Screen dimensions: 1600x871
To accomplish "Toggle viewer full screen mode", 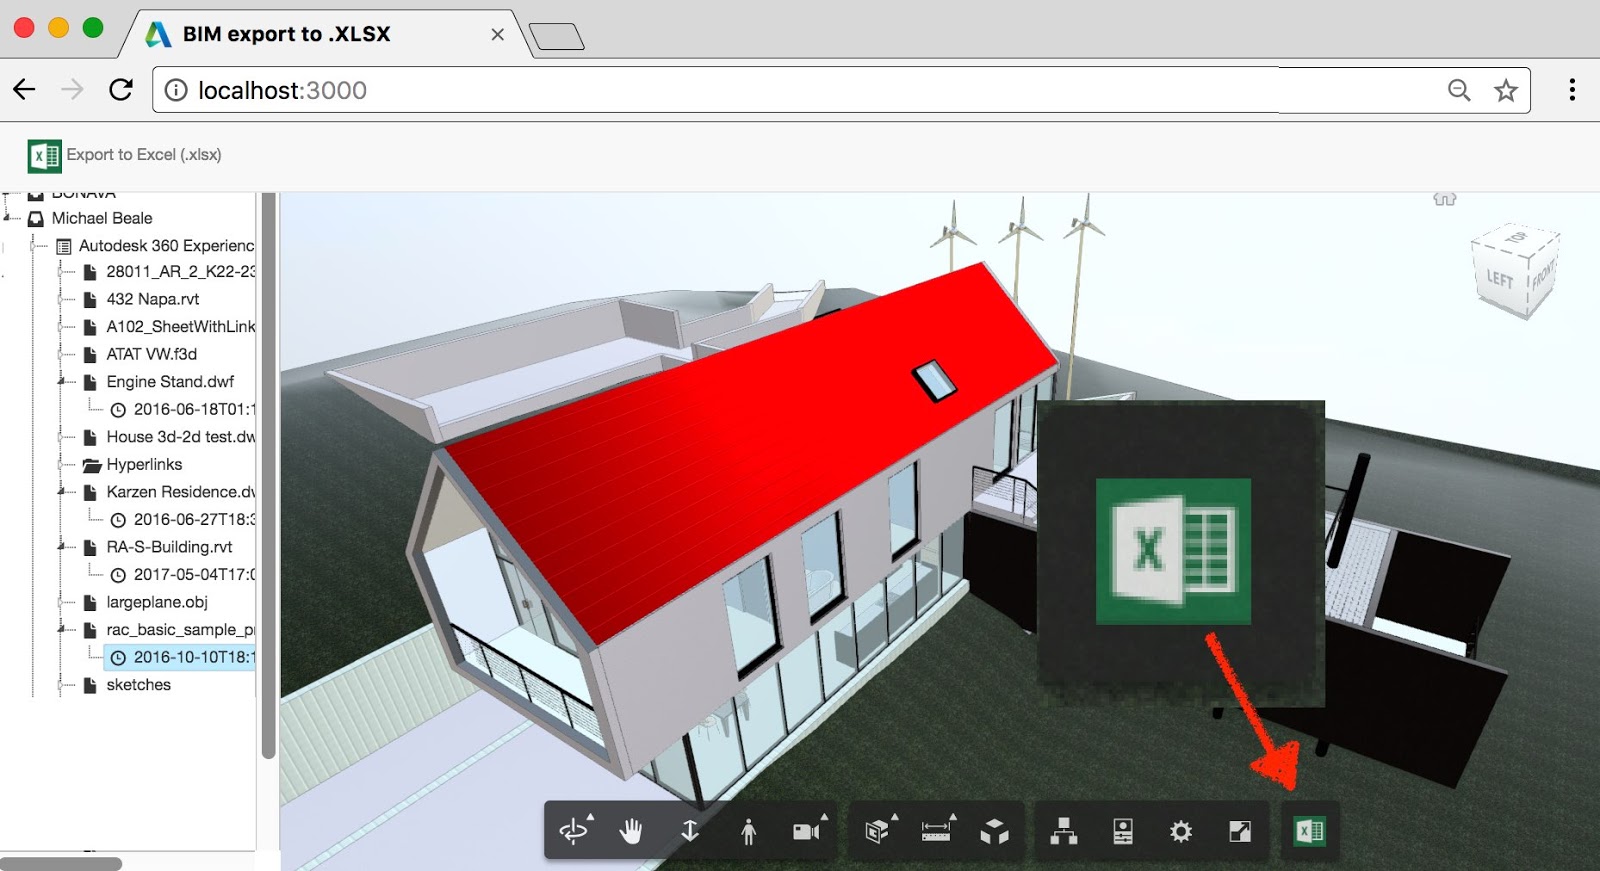I will (1240, 831).
